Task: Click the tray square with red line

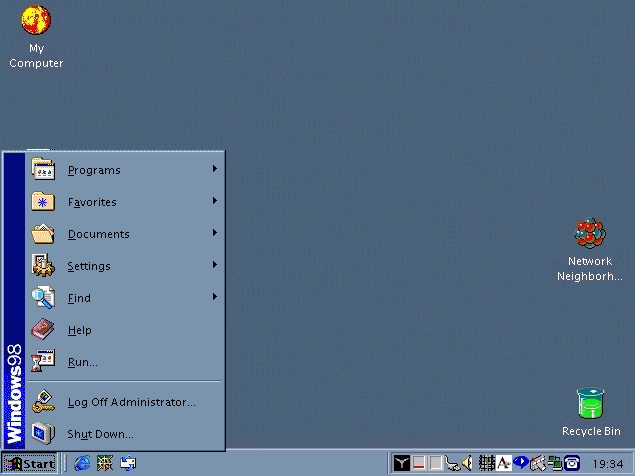Action: pyautogui.click(x=419, y=463)
